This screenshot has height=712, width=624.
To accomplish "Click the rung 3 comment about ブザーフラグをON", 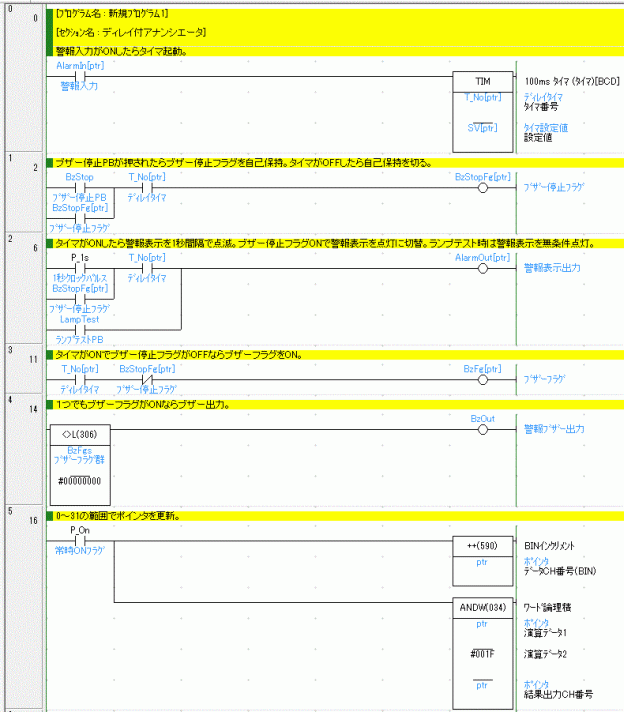I will [x=179, y=355].
